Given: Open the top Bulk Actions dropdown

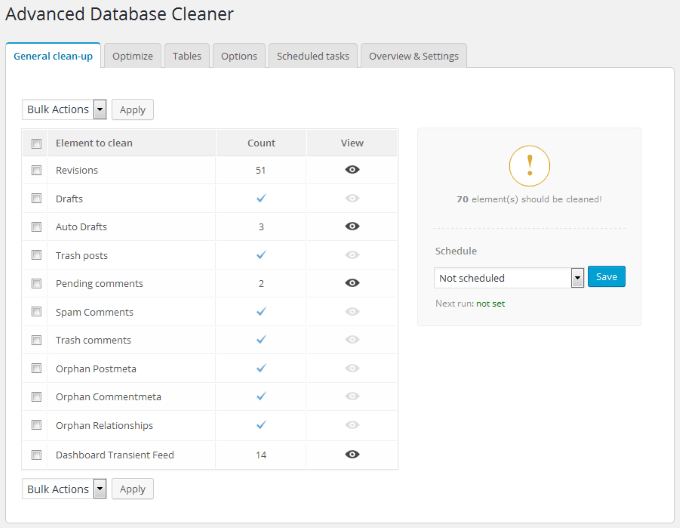Looking at the screenshot, I should pos(64,109).
